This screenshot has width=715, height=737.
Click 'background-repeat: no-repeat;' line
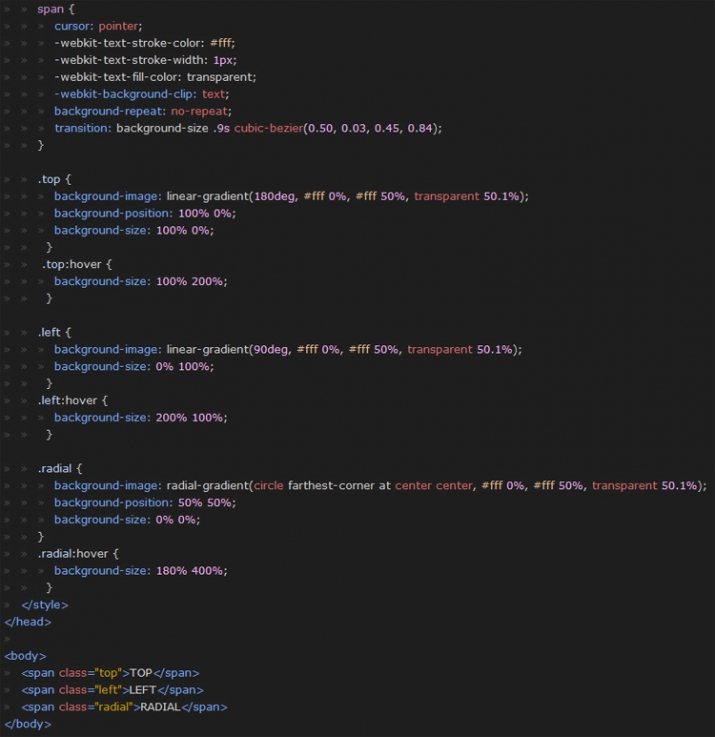(x=143, y=111)
